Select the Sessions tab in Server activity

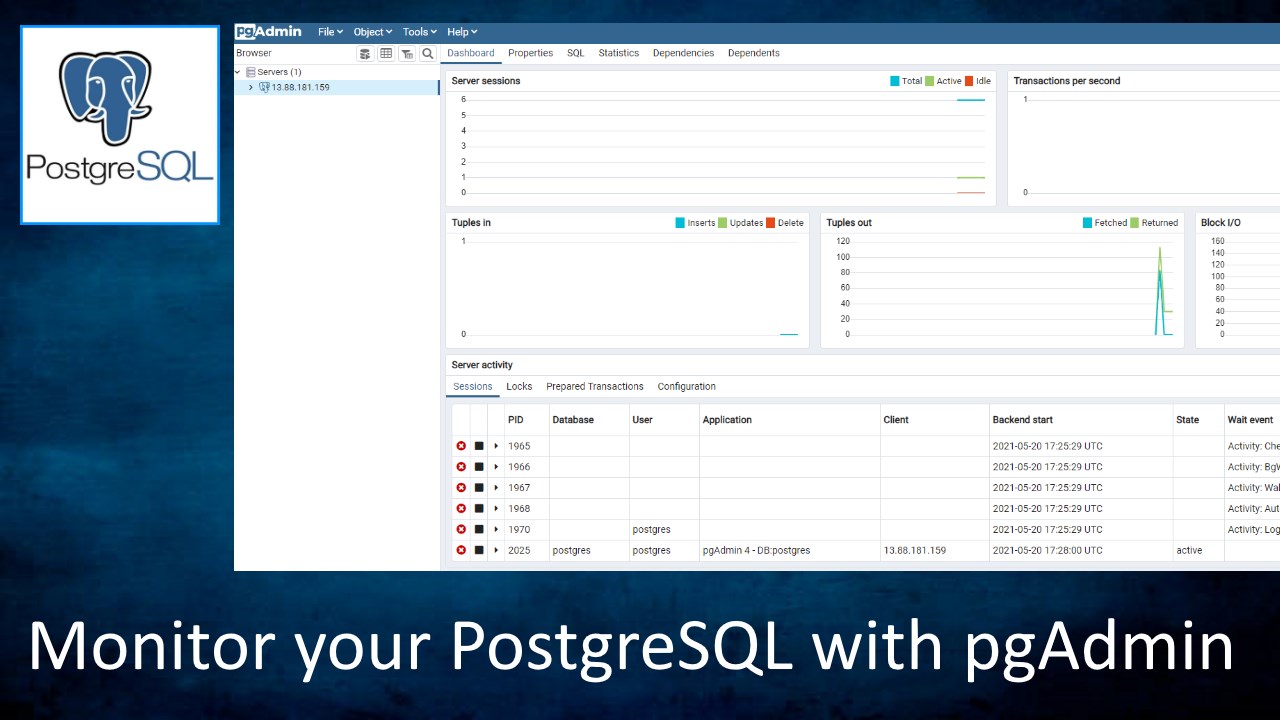click(x=473, y=386)
